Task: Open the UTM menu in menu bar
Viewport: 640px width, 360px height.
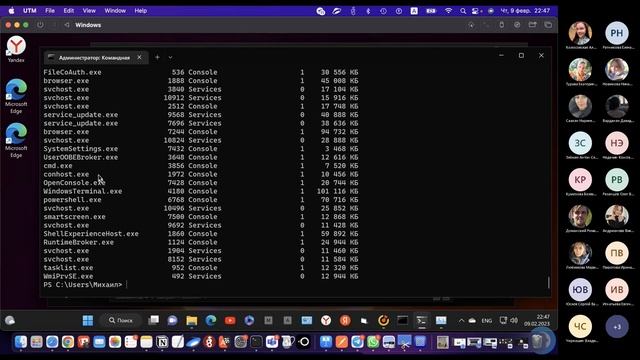Action: tap(29, 11)
